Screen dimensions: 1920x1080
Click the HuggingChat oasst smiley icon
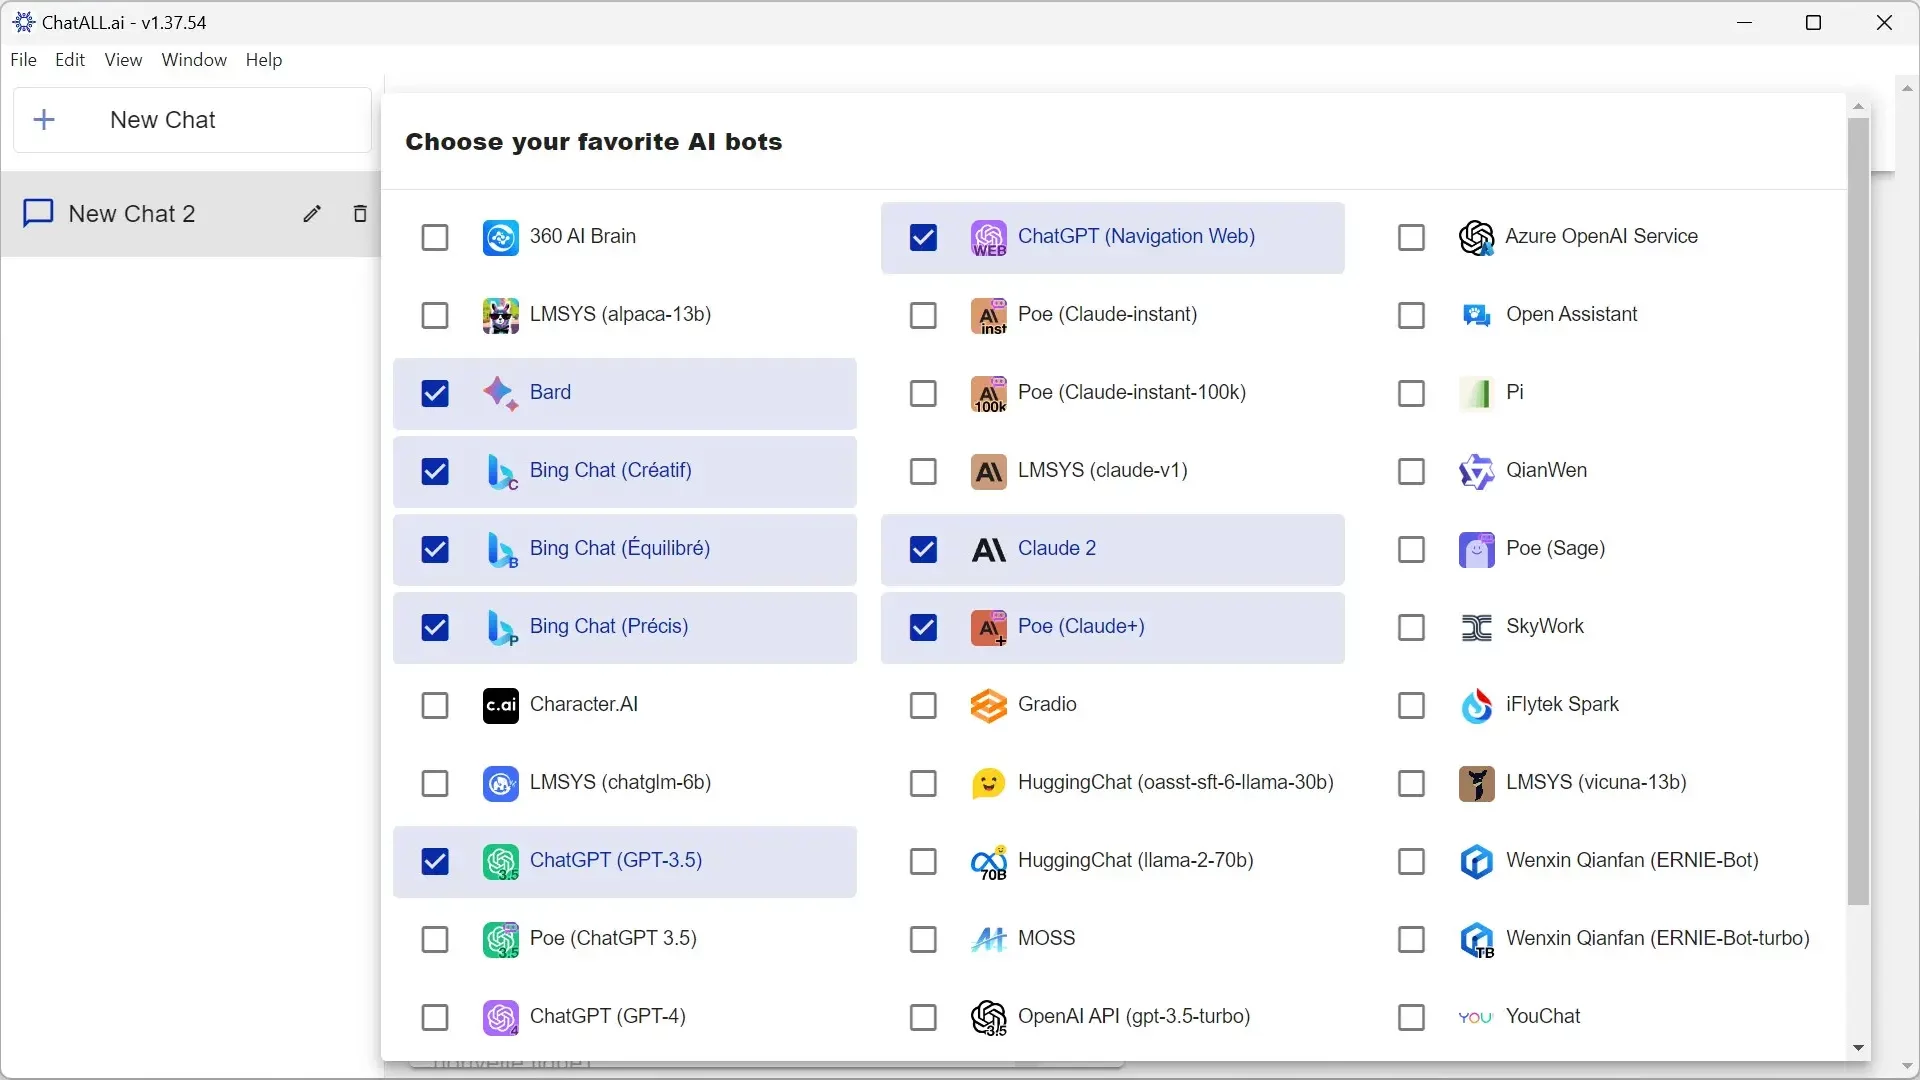pyautogui.click(x=988, y=784)
